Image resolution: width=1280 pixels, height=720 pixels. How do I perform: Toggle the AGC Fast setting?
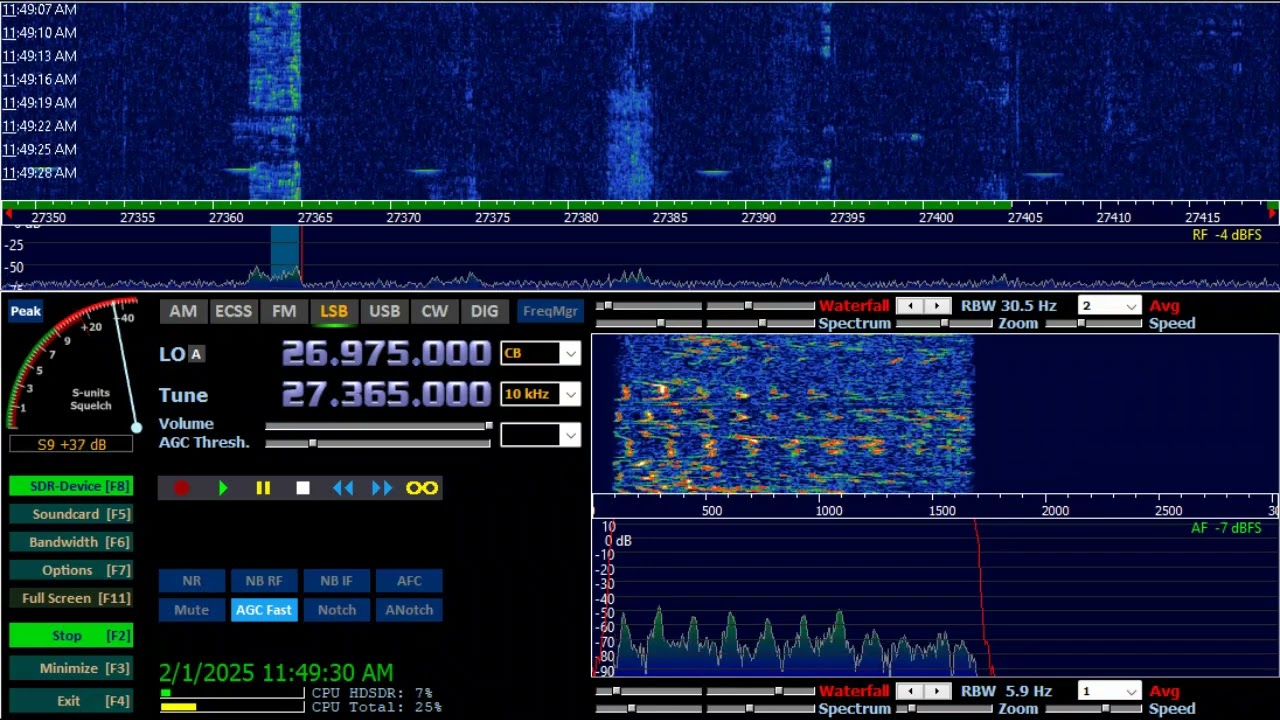pos(264,610)
